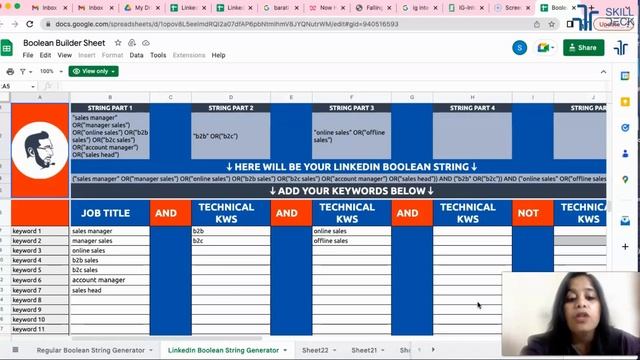Viewport: 640px width, 360px height.
Task: Select the 'b2c' technical keyword cell
Action: tap(231, 241)
